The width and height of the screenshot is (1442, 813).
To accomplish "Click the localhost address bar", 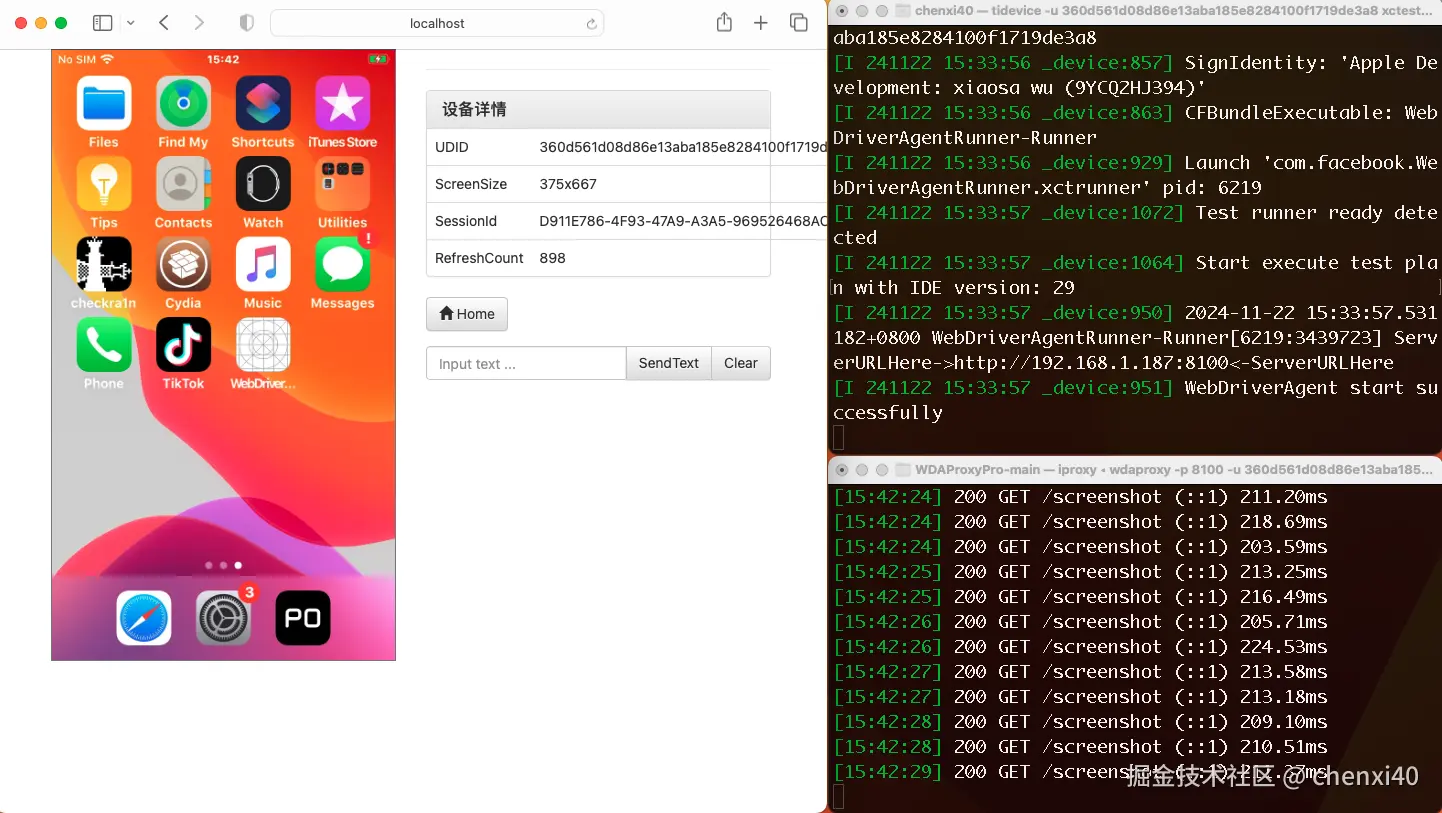I will (437, 23).
